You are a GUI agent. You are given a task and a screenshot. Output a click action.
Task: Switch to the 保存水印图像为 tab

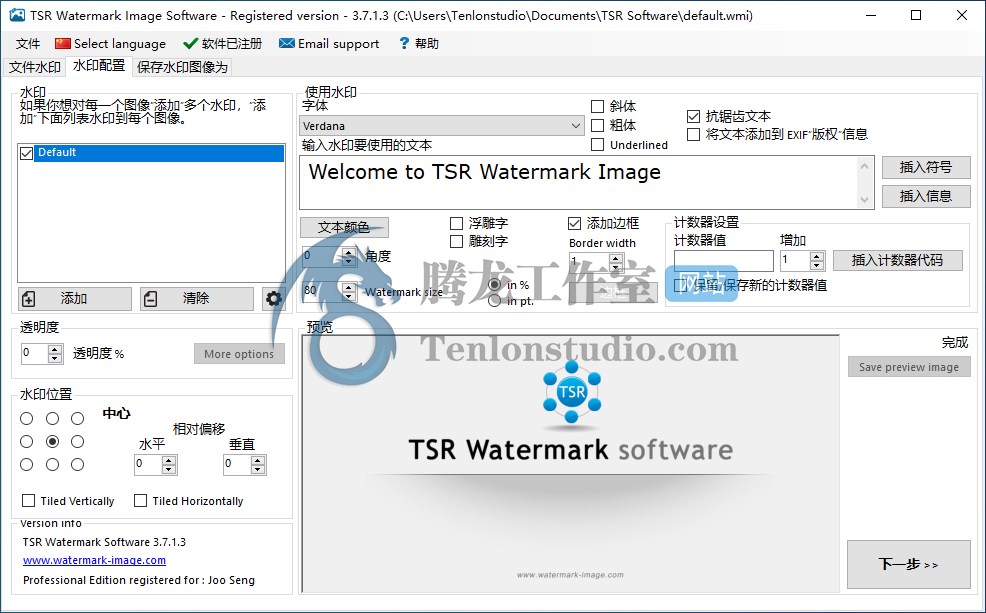pyautogui.click(x=182, y=67)
